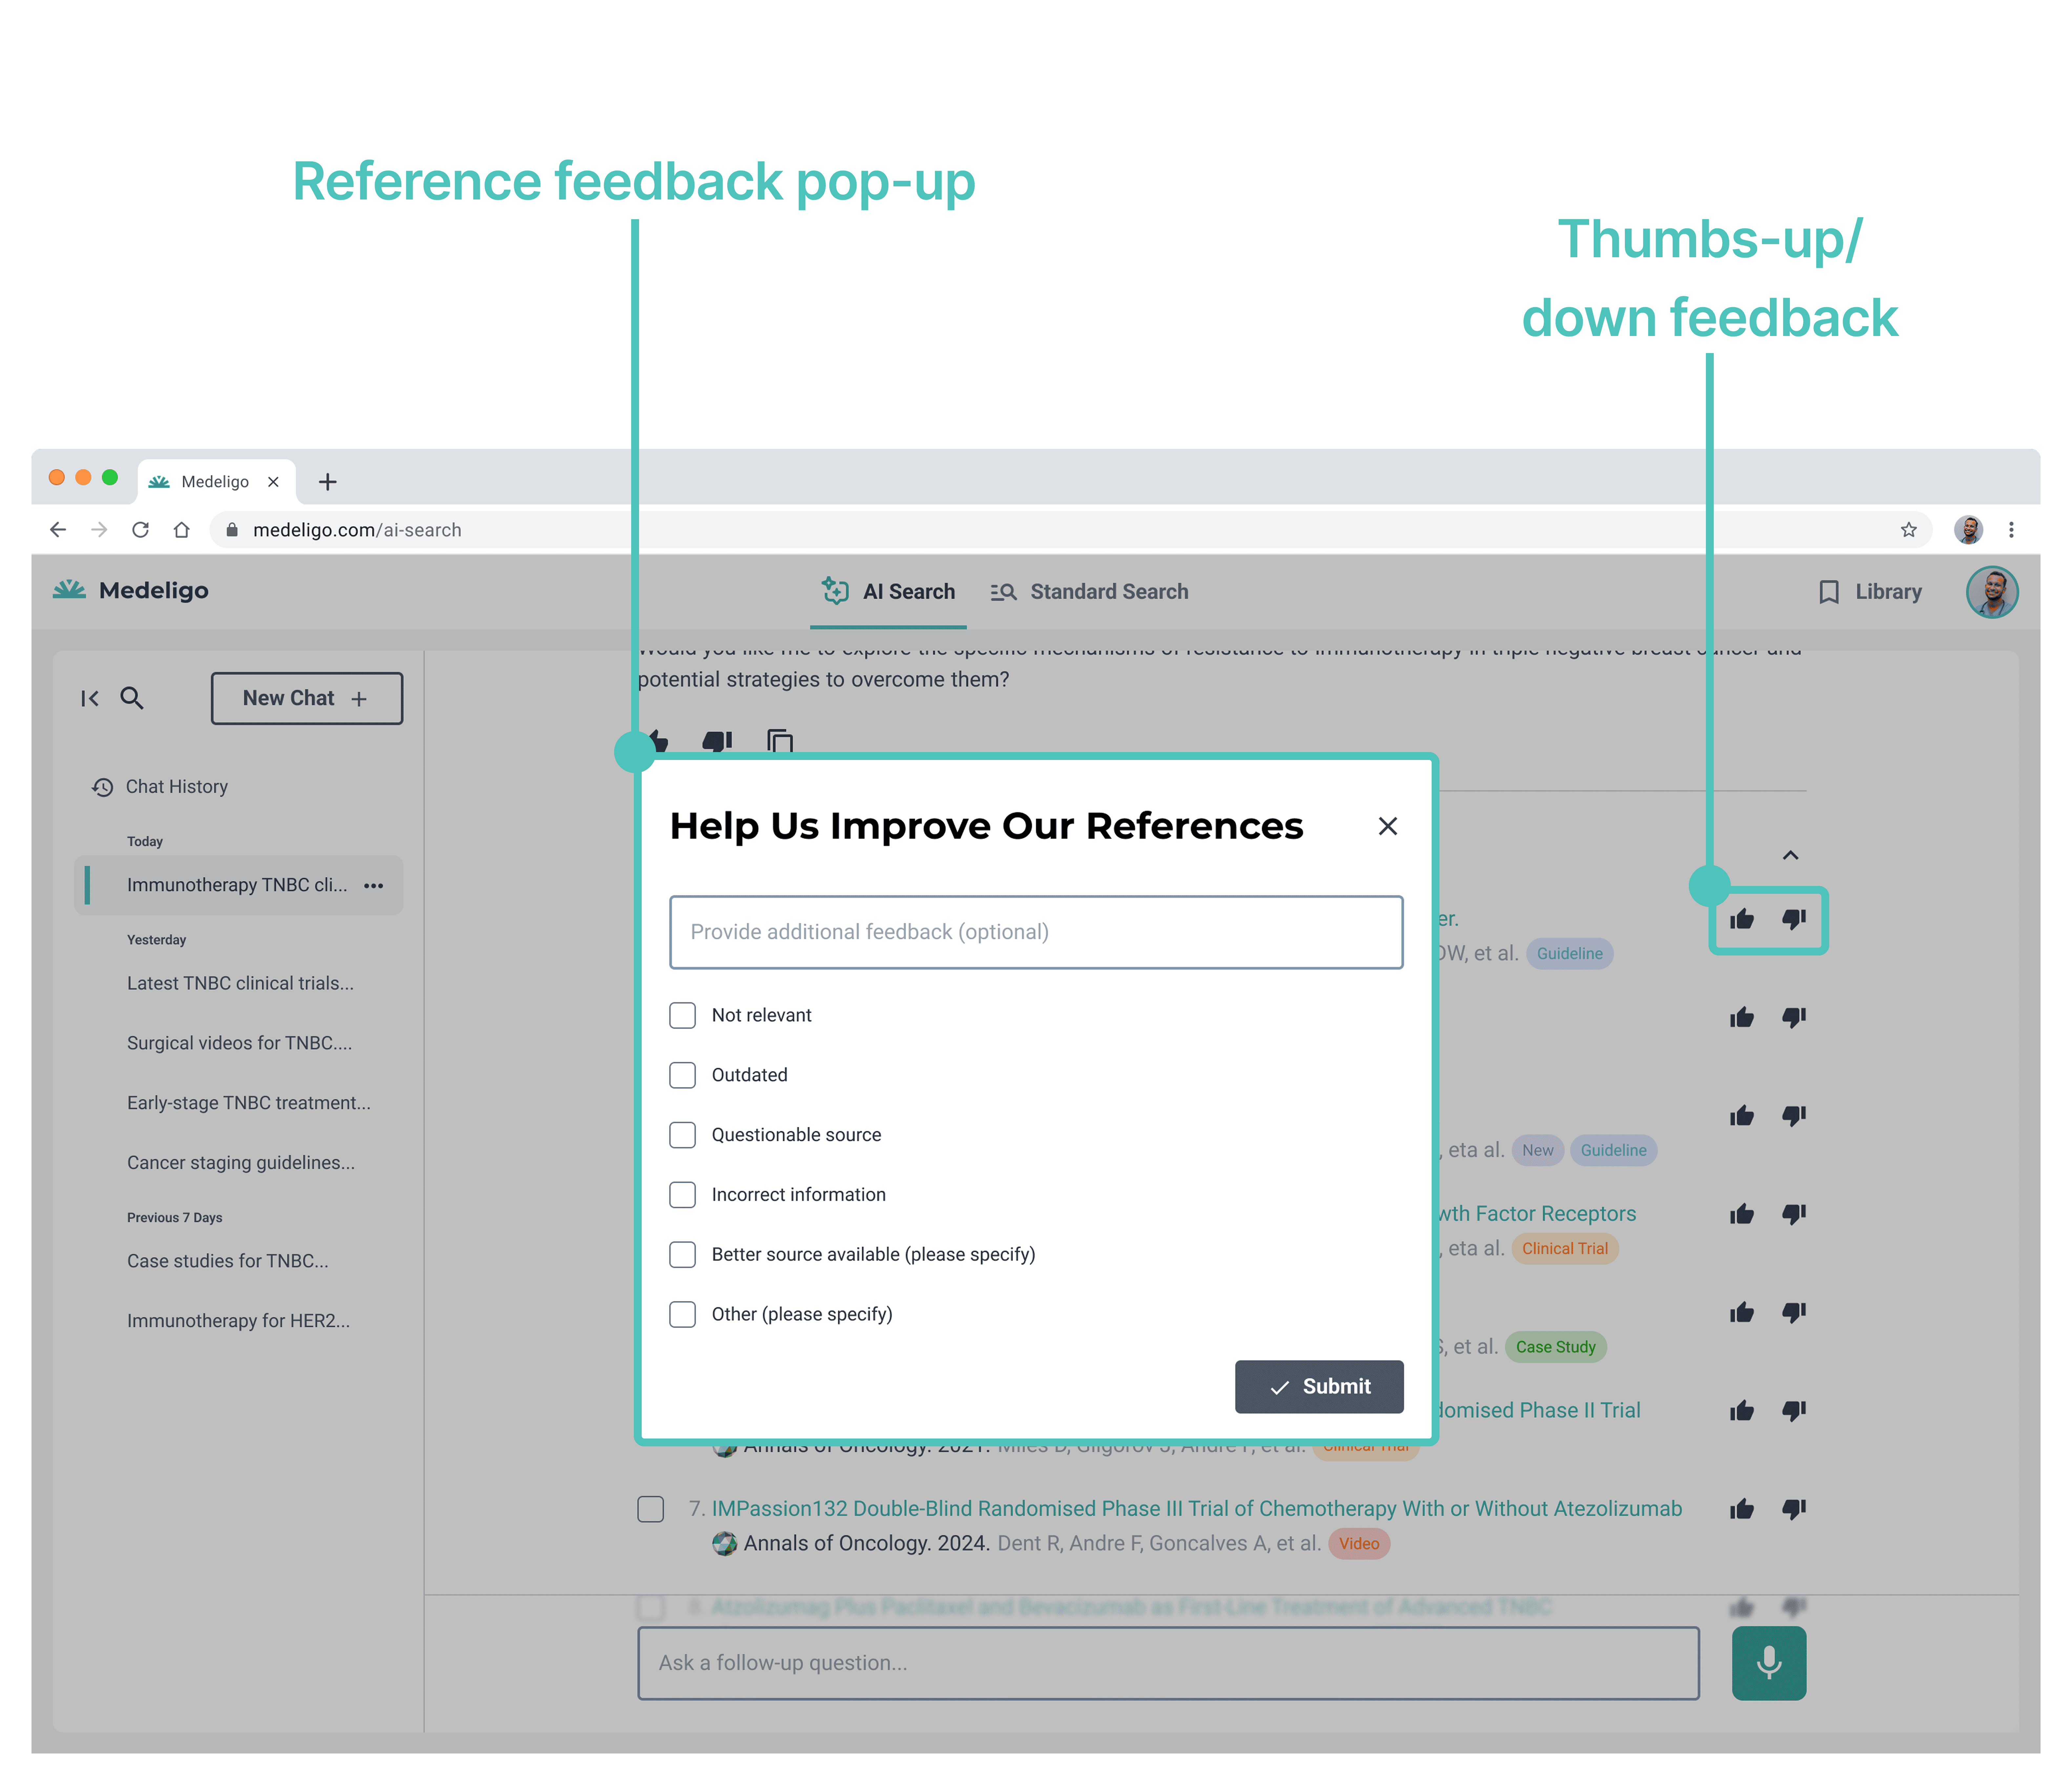Reload the page in the browser

[141, 530]
